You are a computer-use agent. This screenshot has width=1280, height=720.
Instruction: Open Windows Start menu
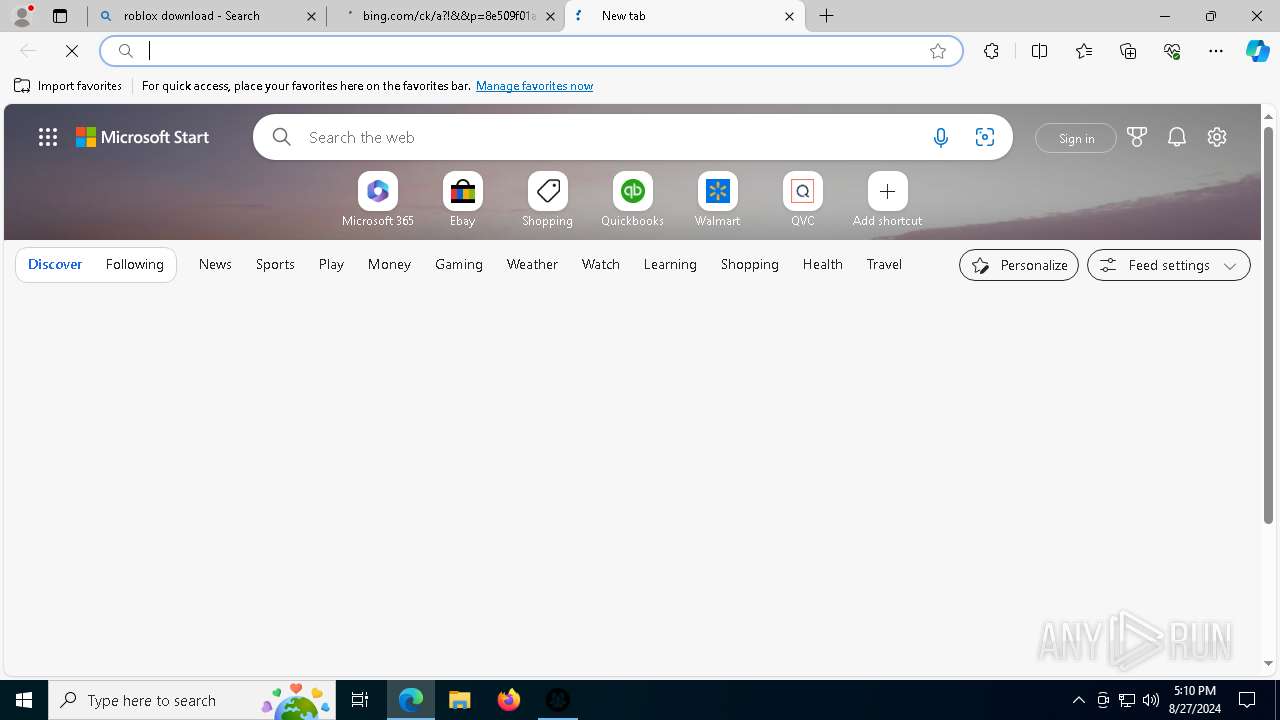tap(24, 700)
